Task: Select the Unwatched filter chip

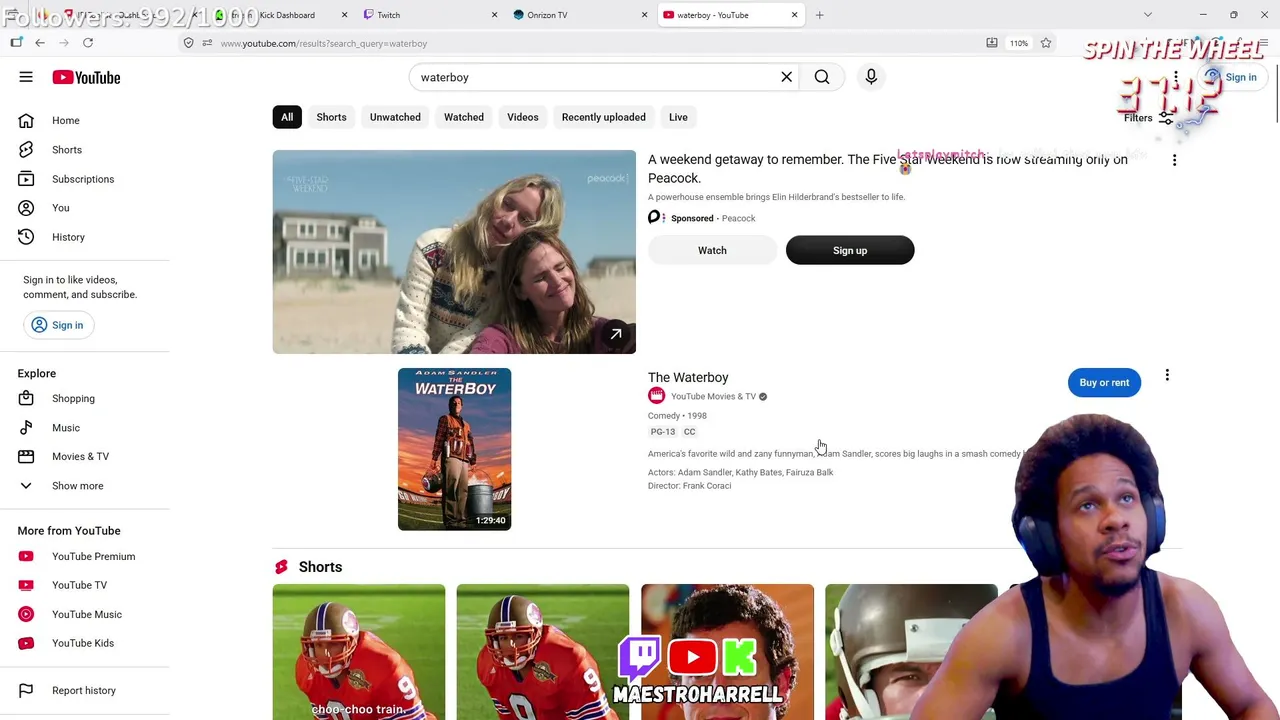Action: pos(395,117)
